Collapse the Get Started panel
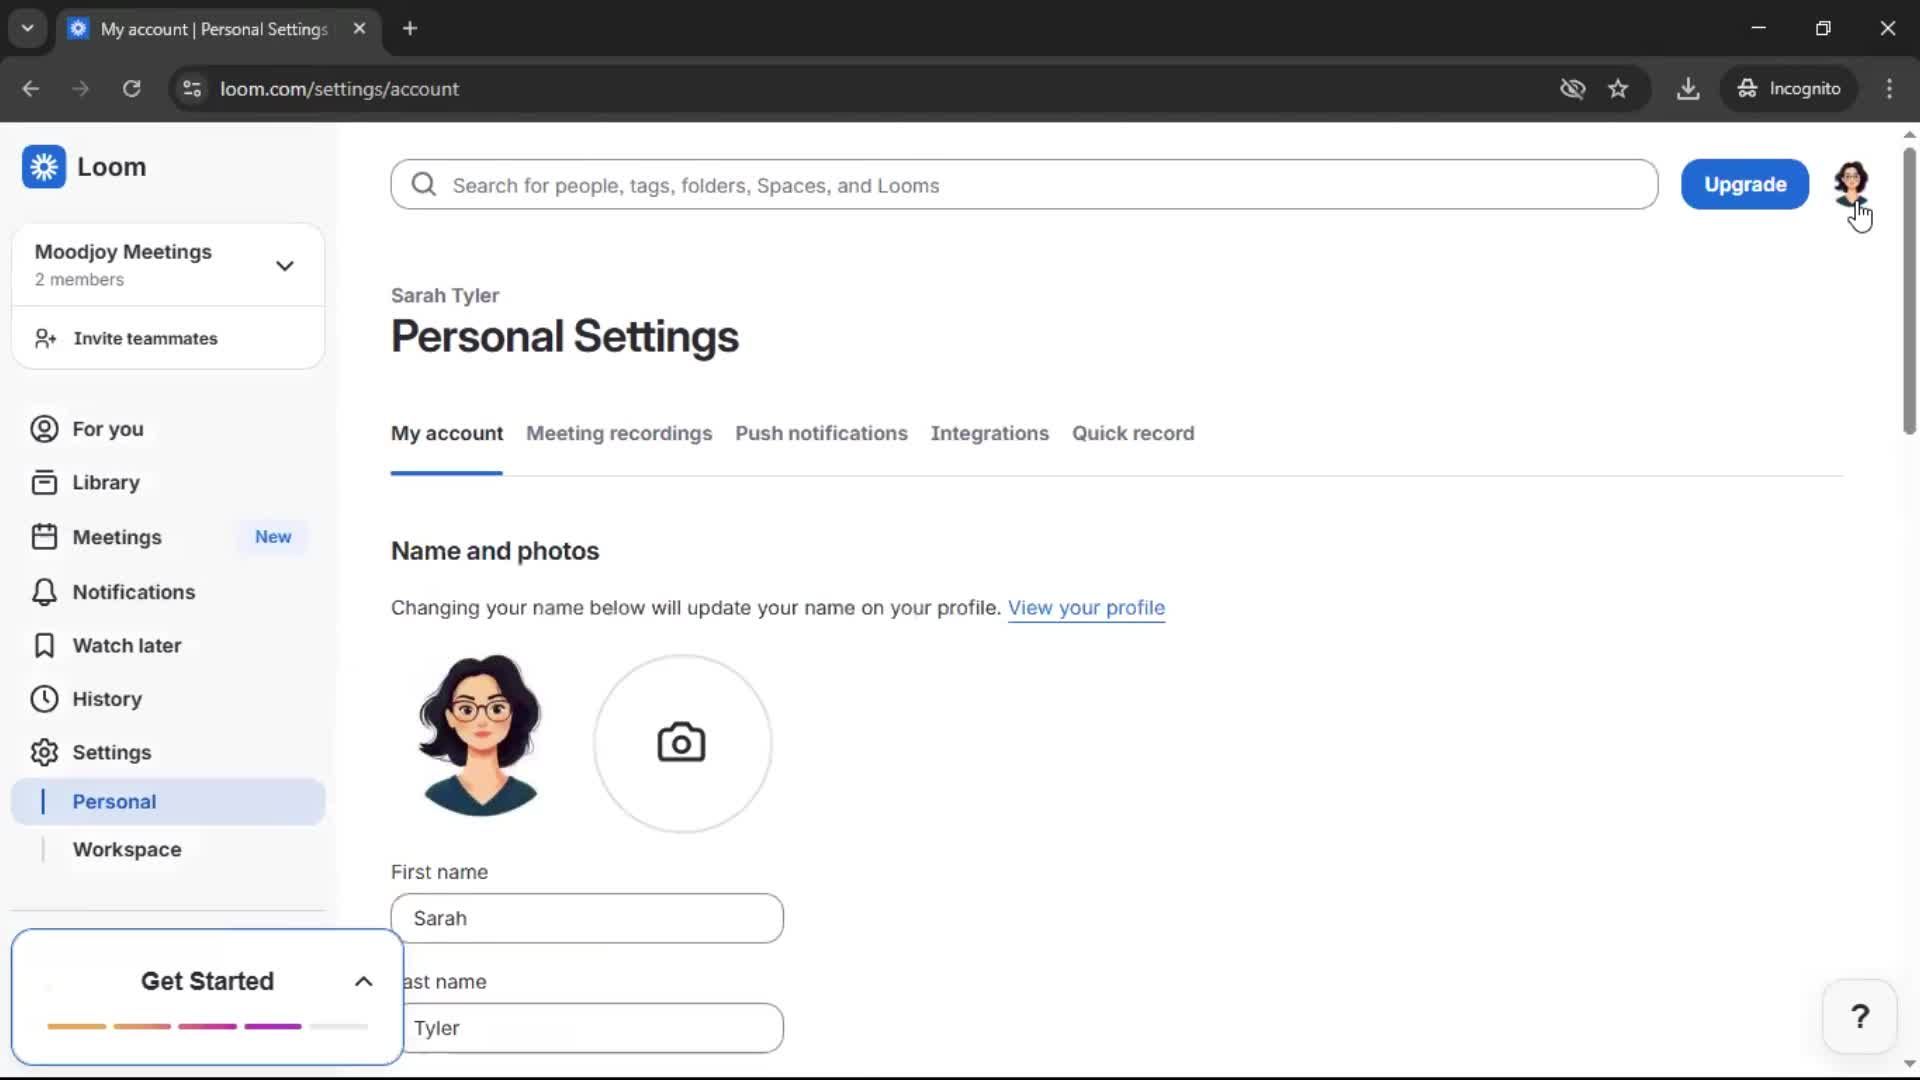 click(362, 981)
